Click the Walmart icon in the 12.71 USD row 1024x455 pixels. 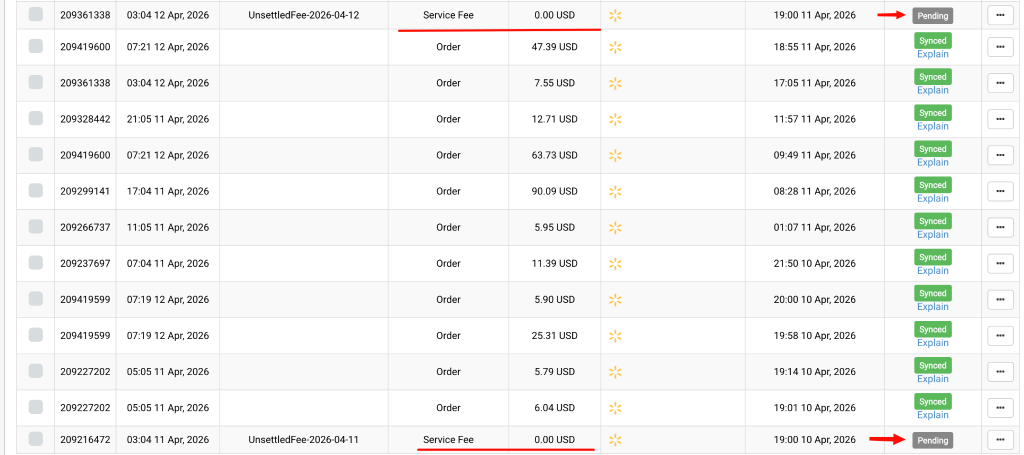pyautogui.click(x=616, y=119)
